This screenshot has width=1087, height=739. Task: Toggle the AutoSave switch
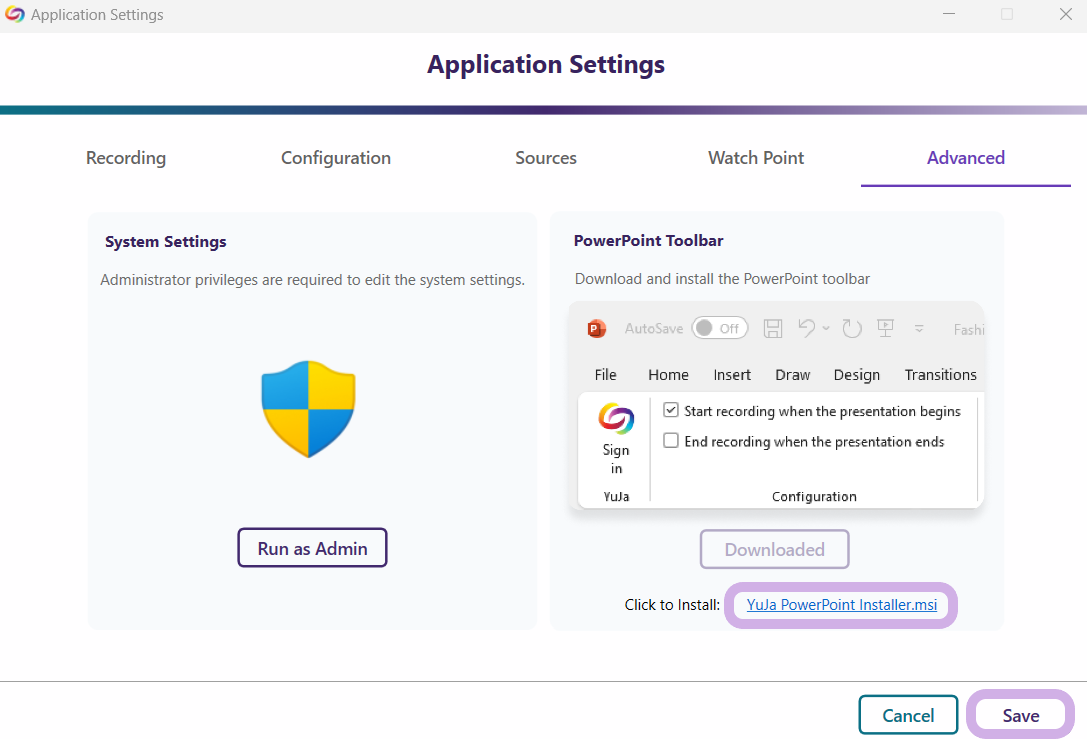(x=720, y=328)
